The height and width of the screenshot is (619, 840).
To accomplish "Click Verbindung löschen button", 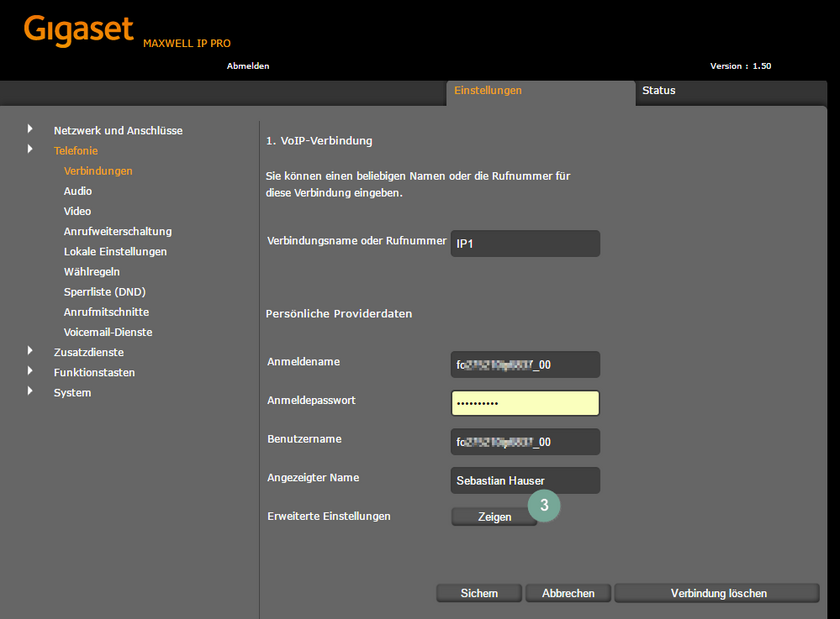I will pyautogui.click(x=718, y=593).
